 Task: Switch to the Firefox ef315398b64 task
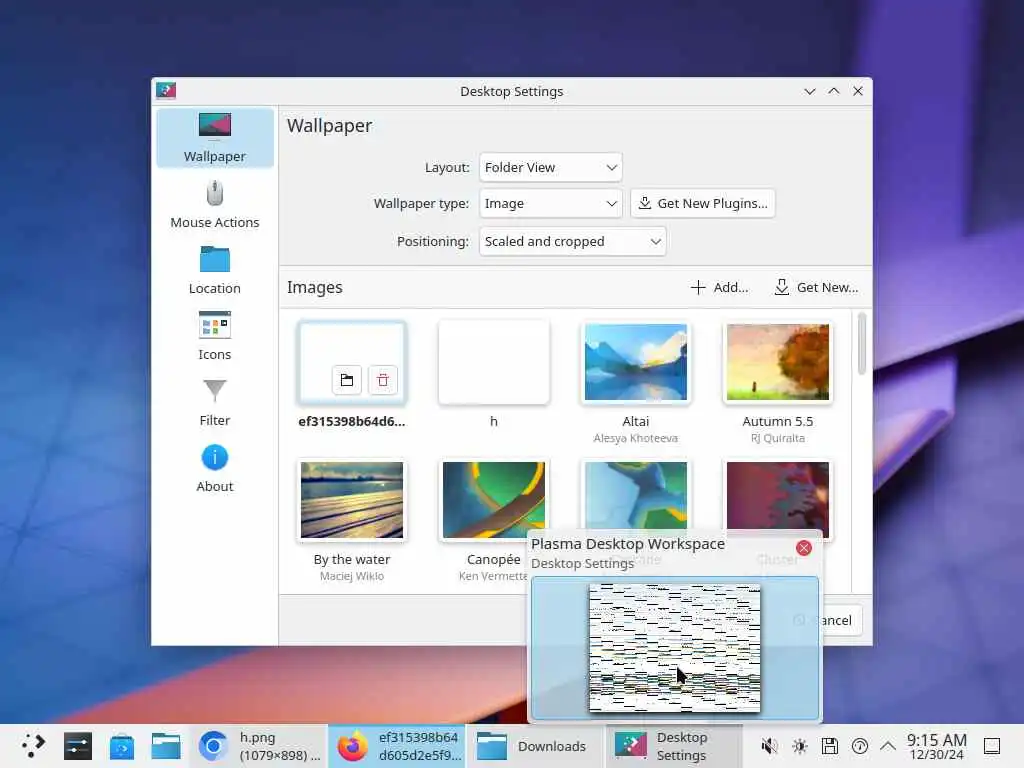397,746
